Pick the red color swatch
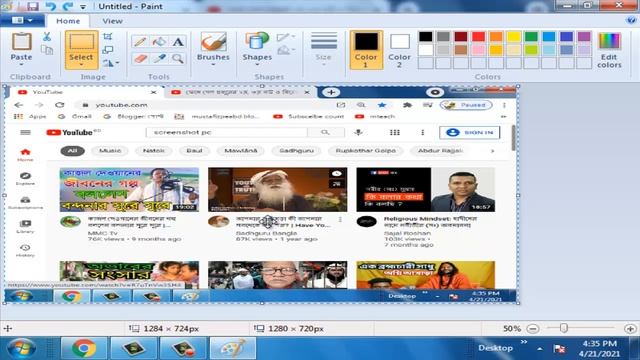This screenshot has height=360, width=640. point(478,36)
